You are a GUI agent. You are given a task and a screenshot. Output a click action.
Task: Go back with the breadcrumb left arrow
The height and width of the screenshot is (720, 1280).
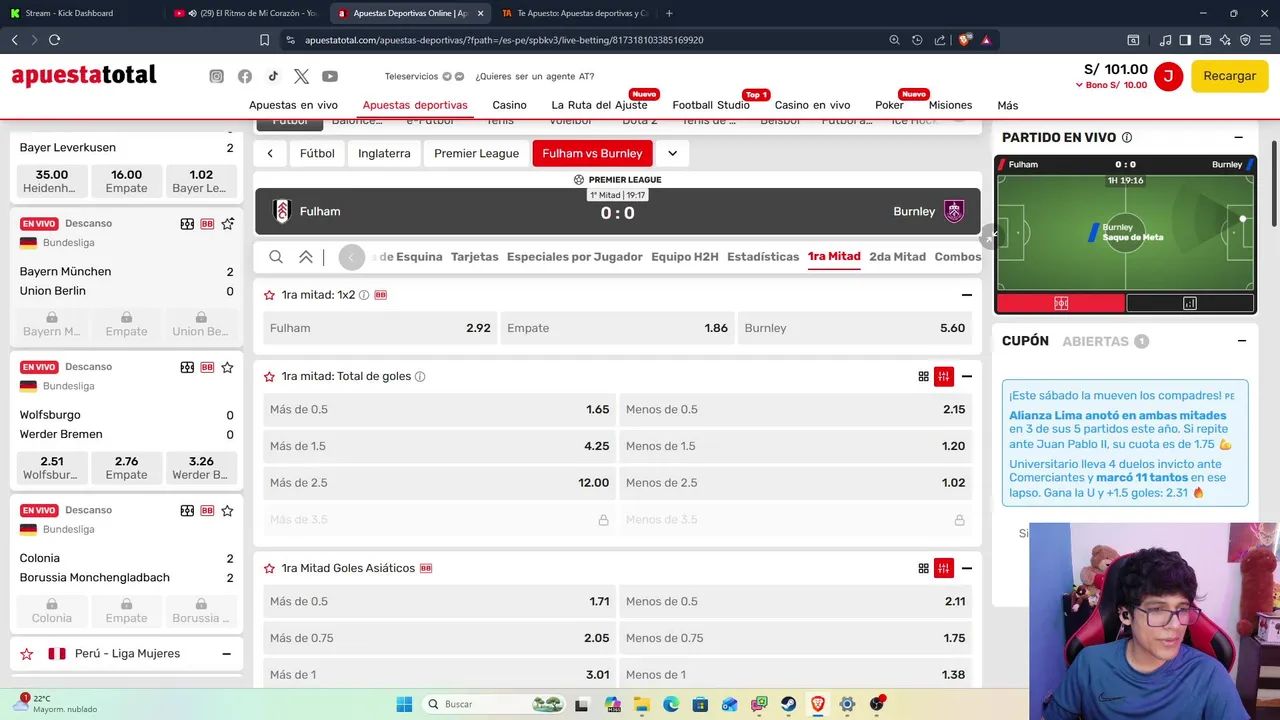coord(270,153)
